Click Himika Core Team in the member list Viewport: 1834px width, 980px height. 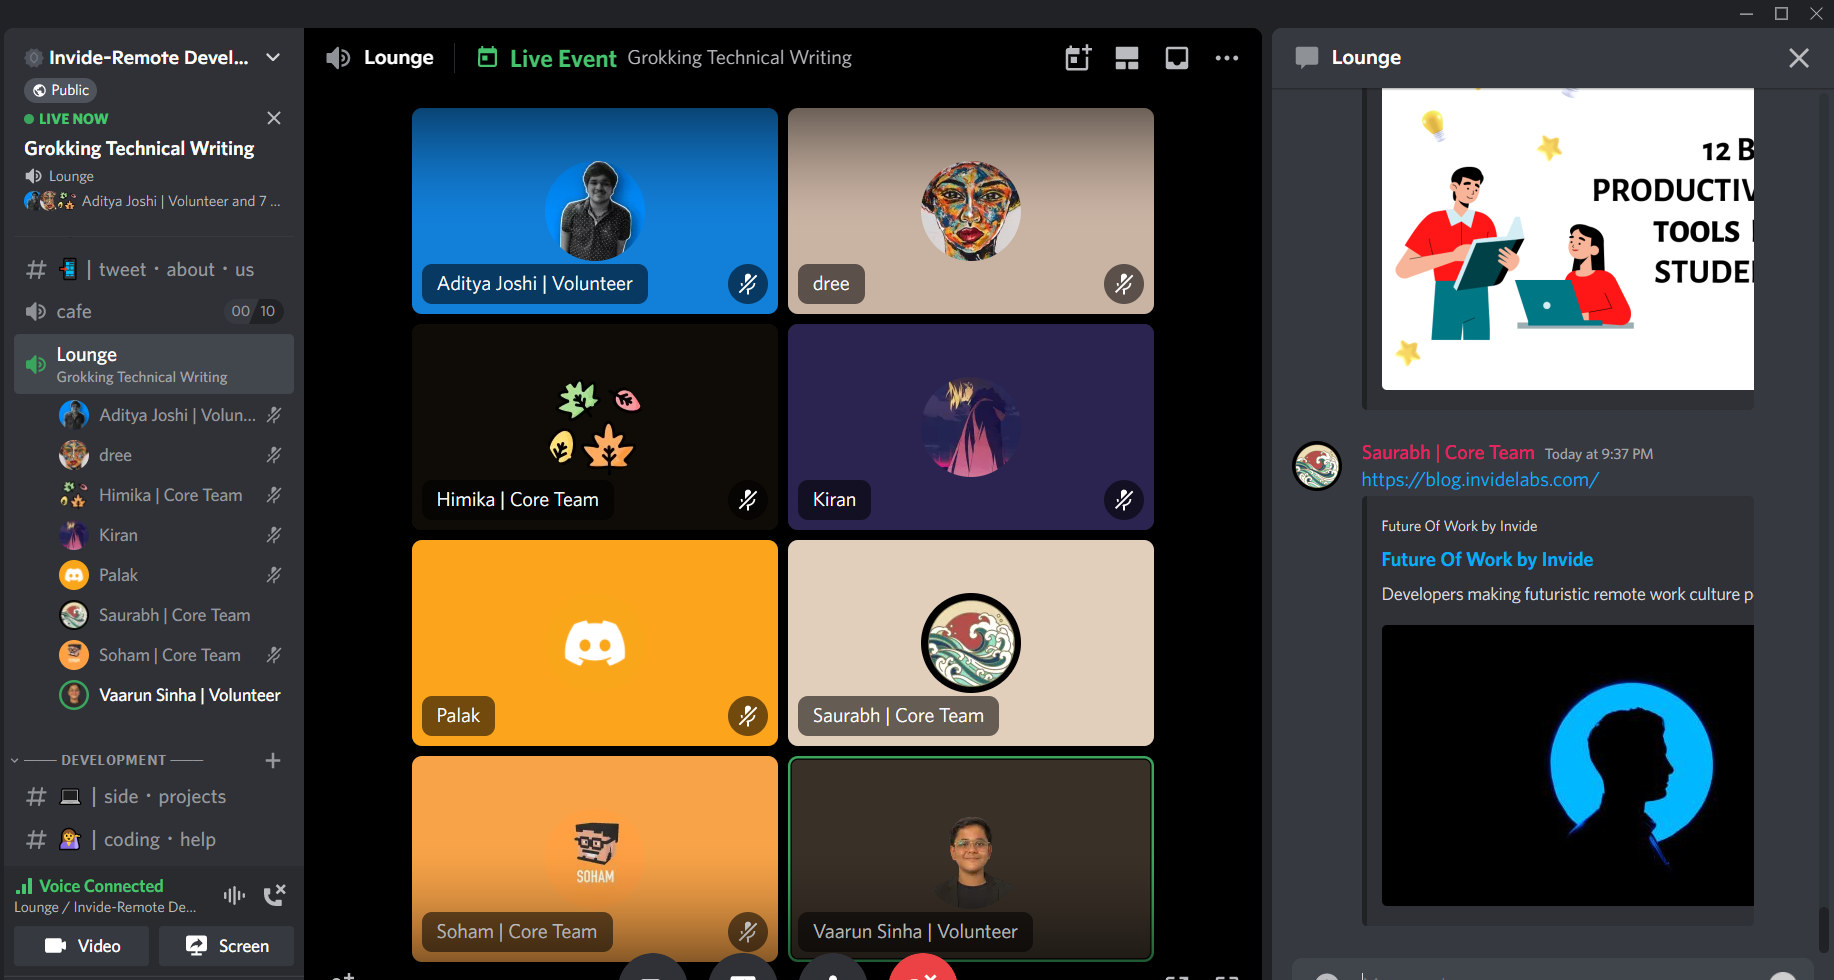(x=170, y=495)
